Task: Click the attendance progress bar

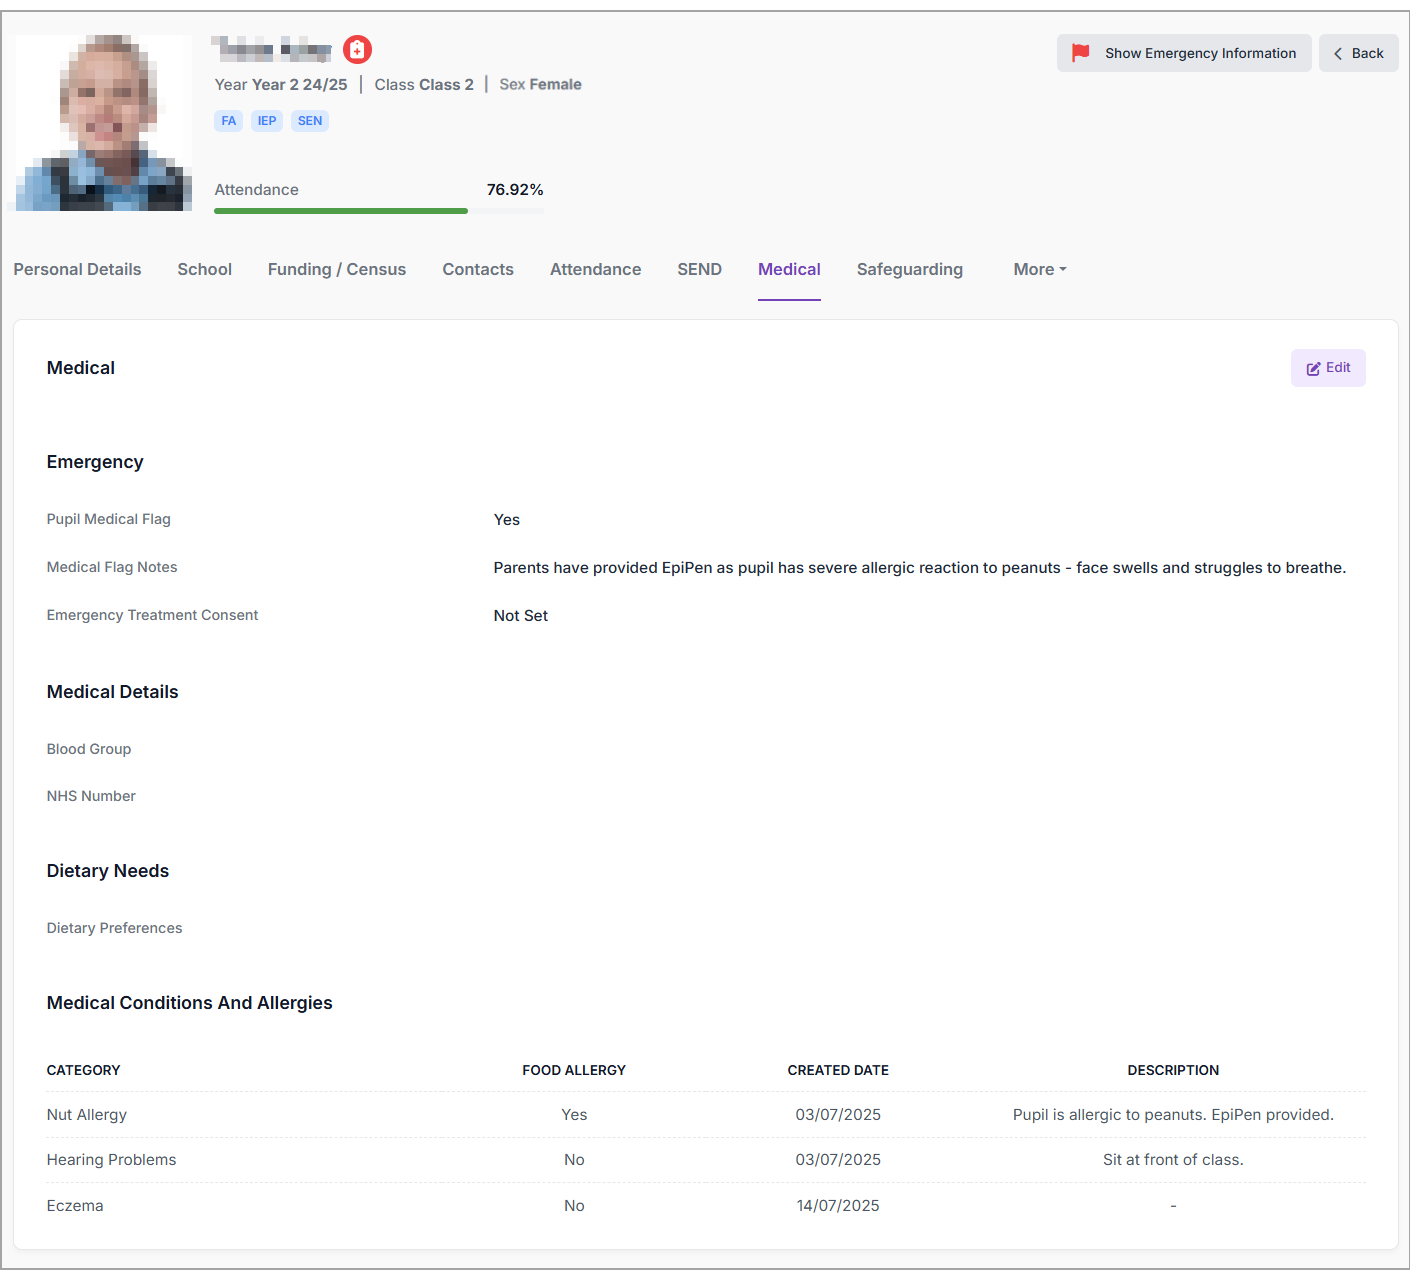Action: point(378,211)
